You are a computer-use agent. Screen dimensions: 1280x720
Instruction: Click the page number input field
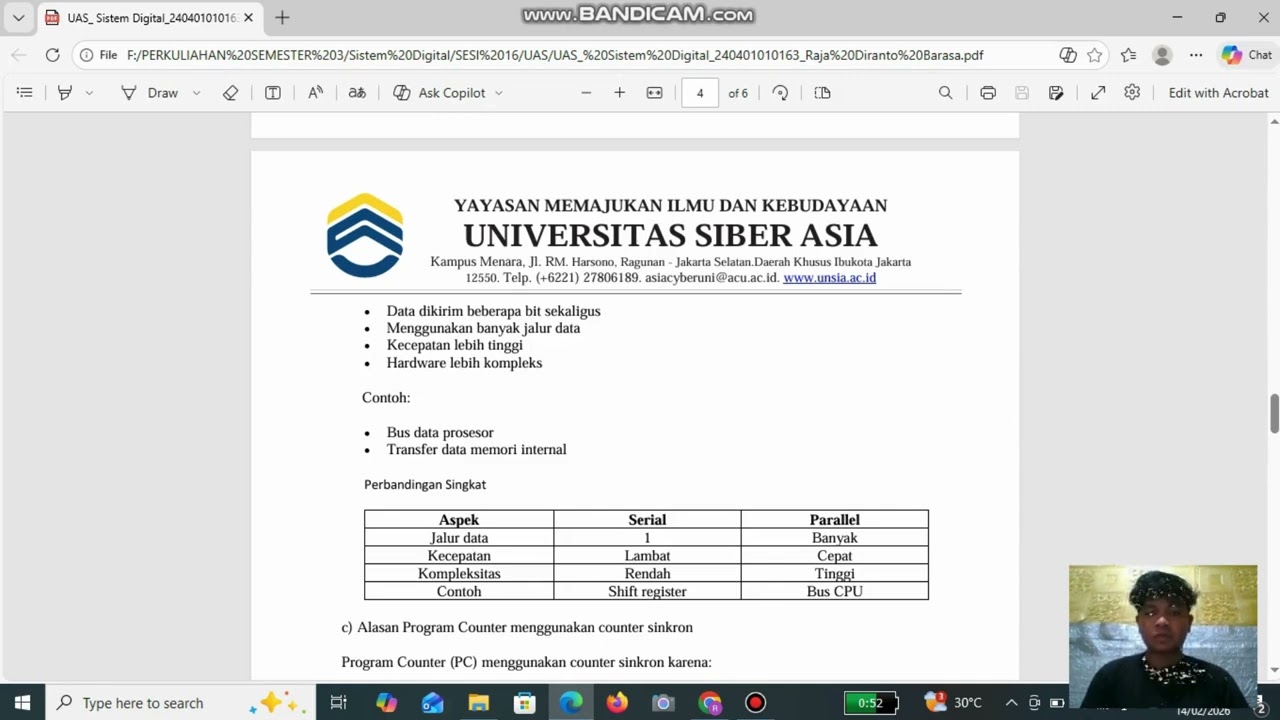[x=700, y=93]
